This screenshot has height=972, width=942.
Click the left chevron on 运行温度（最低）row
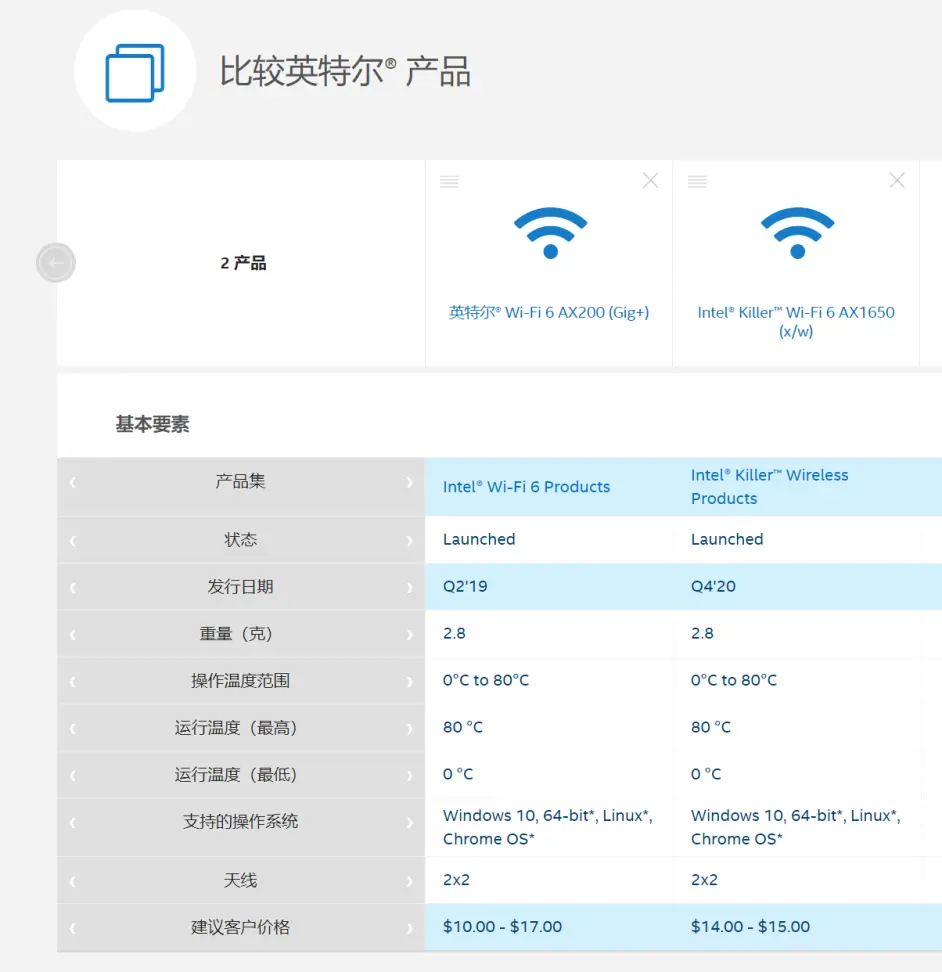[73, 775]
